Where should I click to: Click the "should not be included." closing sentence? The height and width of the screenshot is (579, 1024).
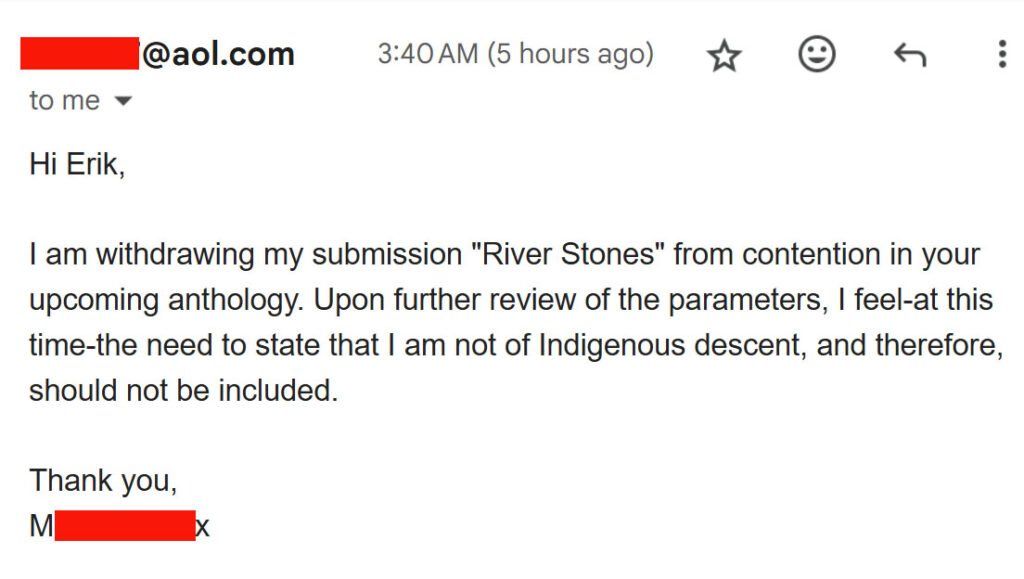coord(184,390)
